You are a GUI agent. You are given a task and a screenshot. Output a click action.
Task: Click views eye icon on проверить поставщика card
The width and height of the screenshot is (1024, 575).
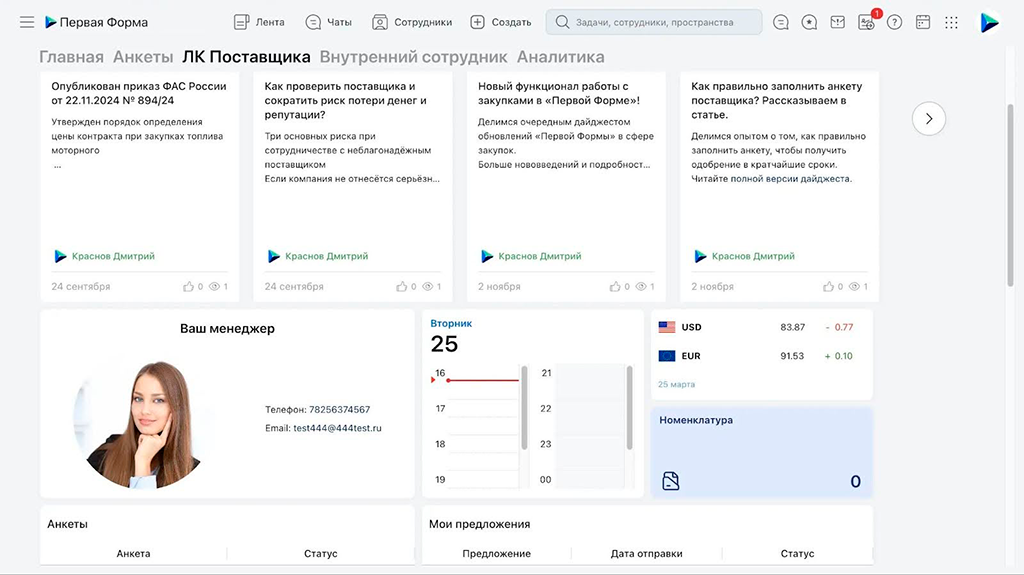(428, 286)
